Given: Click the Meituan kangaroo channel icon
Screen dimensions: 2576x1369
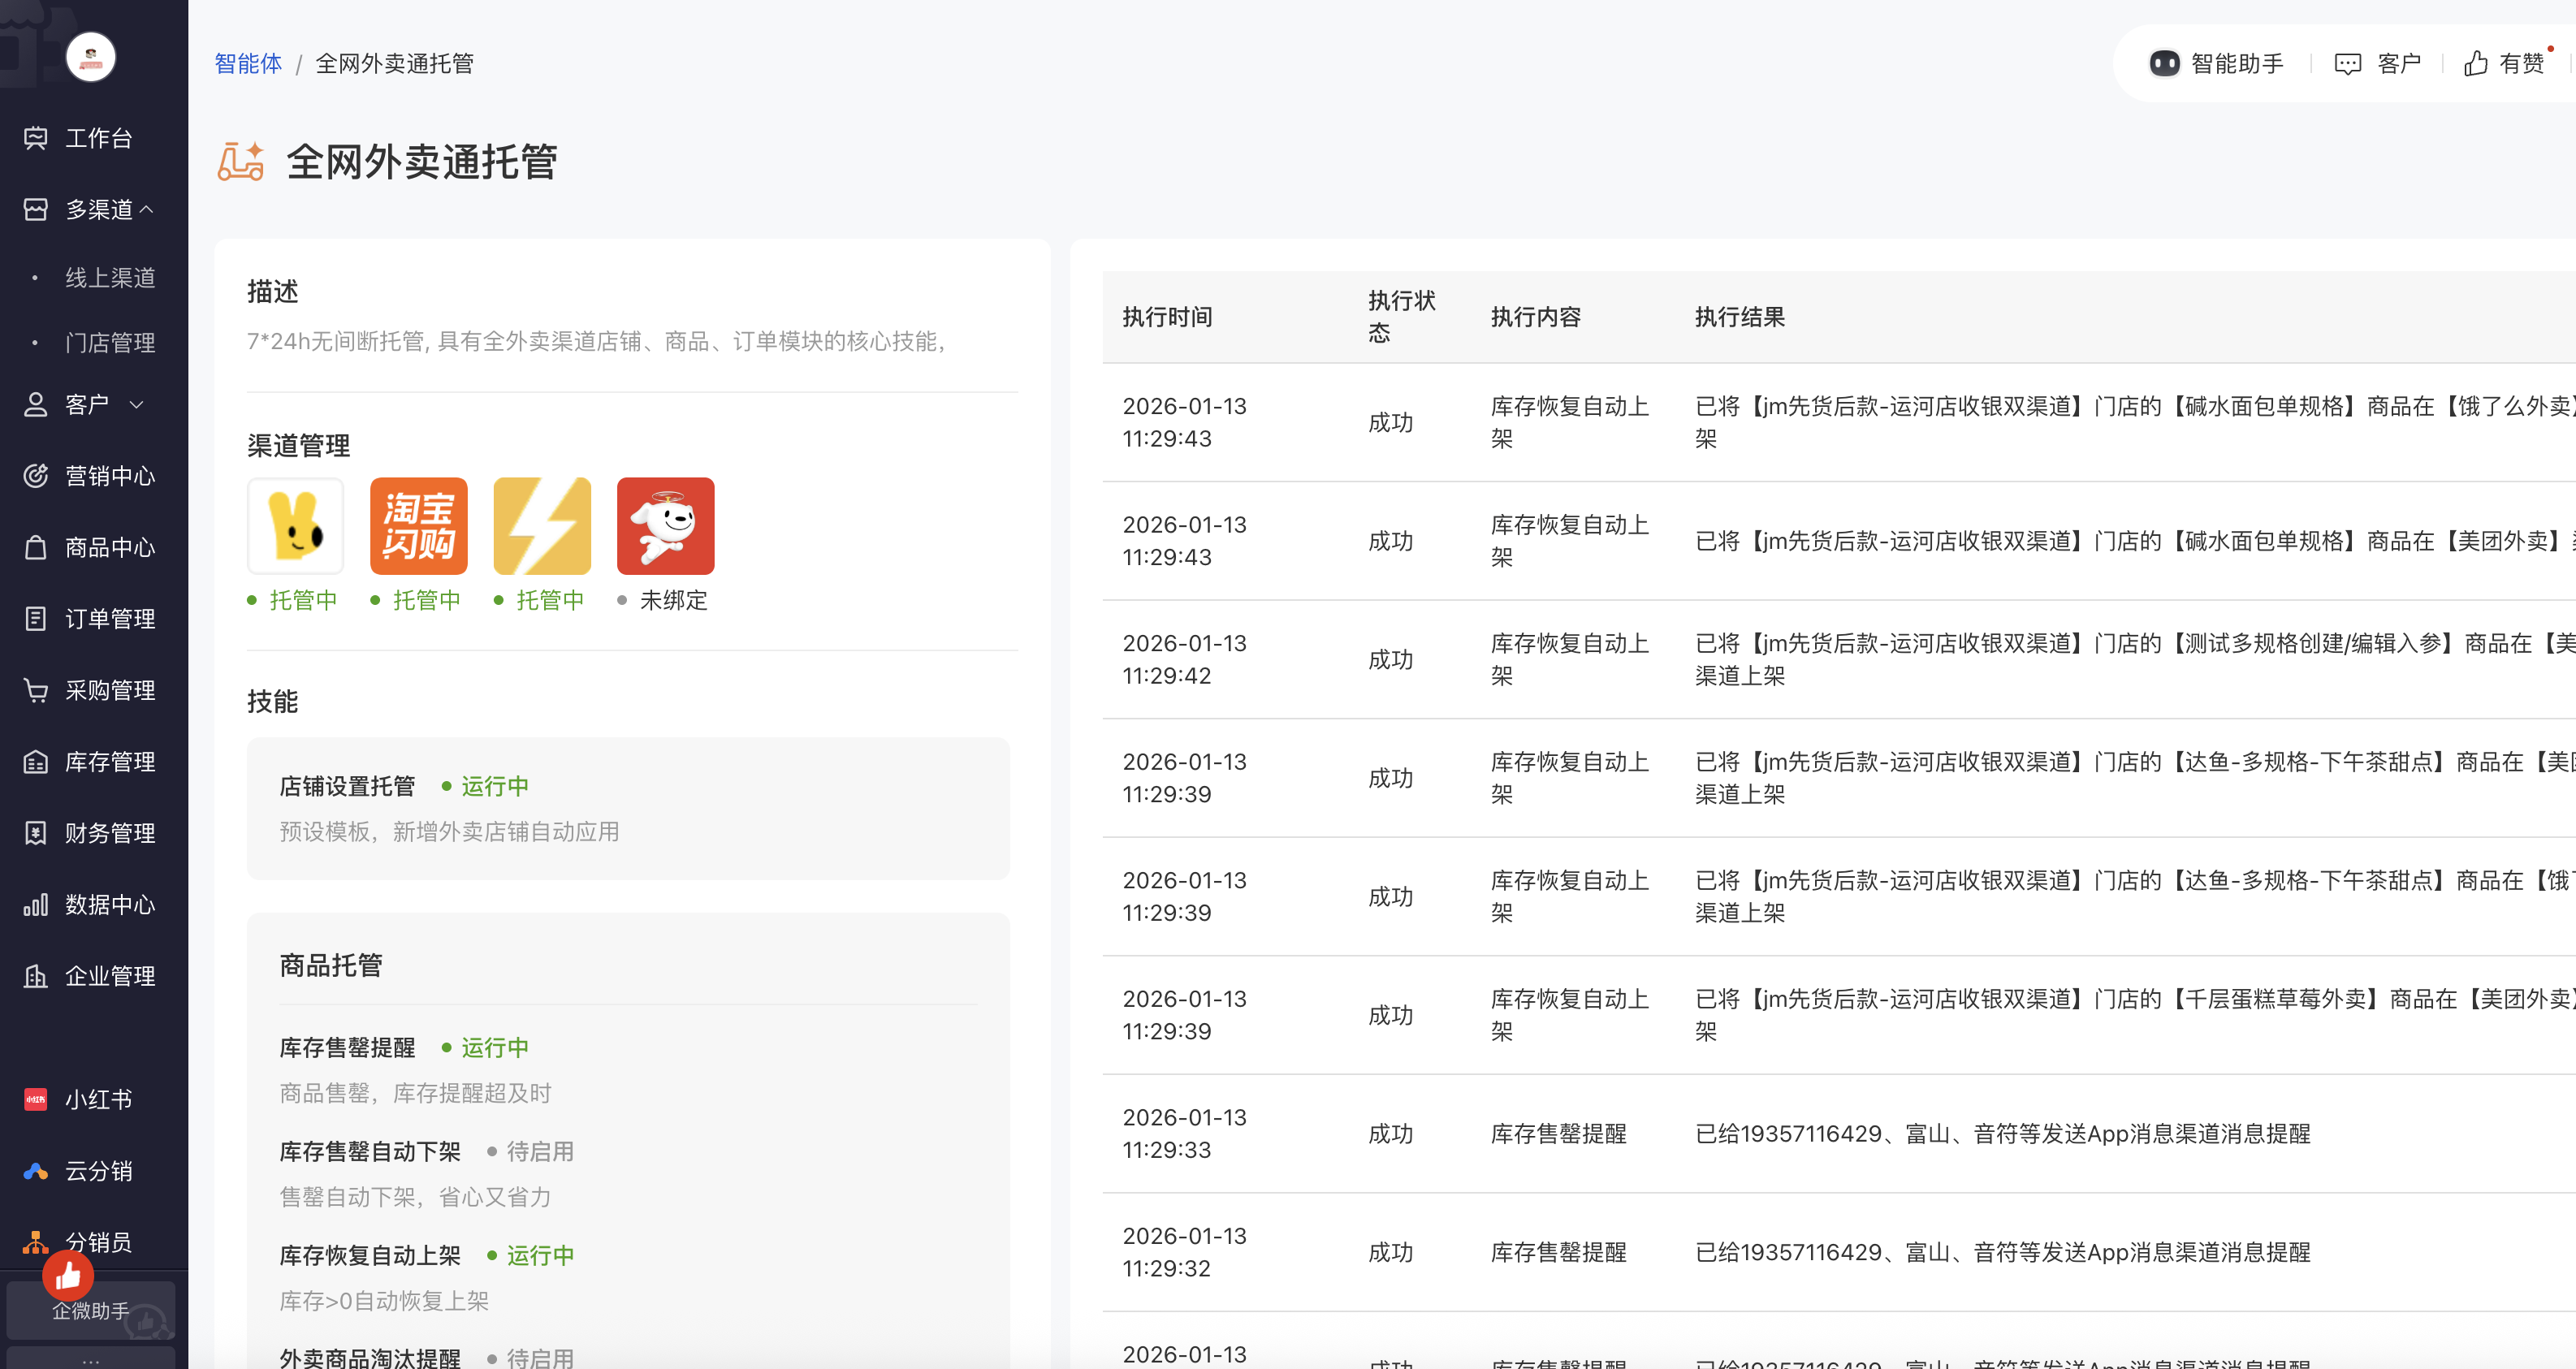Looking at the screenshot, I should (295, 526).
